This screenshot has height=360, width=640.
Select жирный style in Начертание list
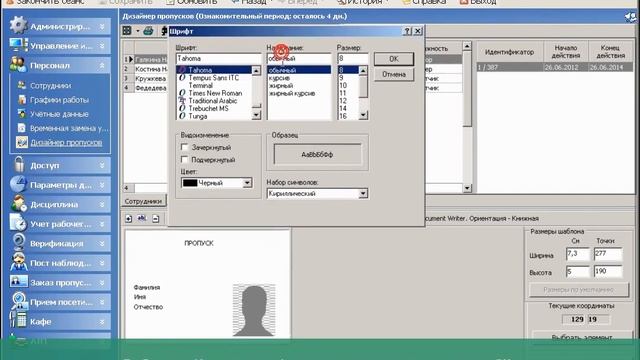point(281,86)
